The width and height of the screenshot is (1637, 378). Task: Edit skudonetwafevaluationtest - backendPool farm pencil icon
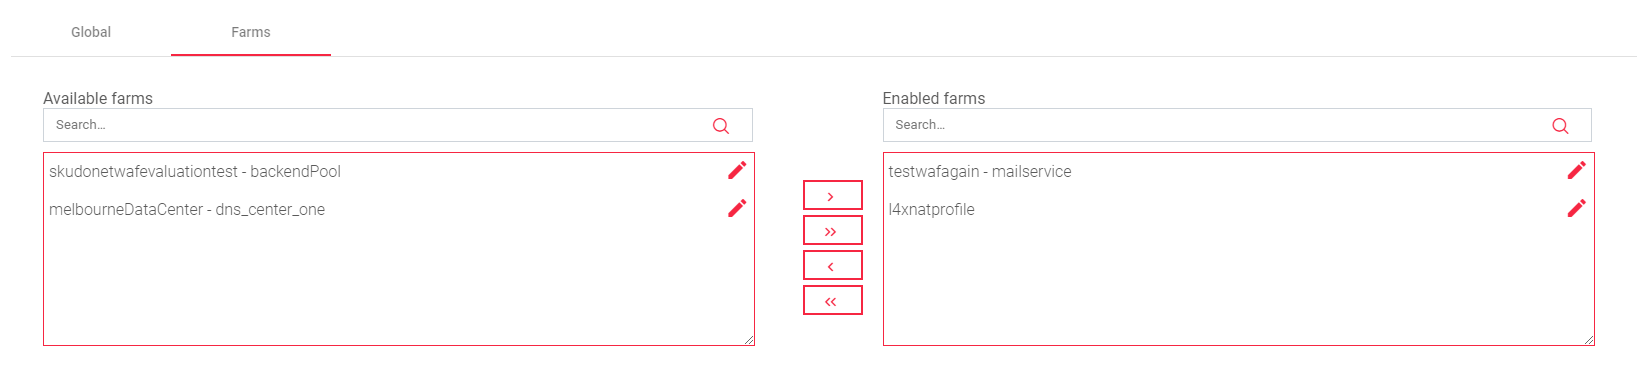737,170
